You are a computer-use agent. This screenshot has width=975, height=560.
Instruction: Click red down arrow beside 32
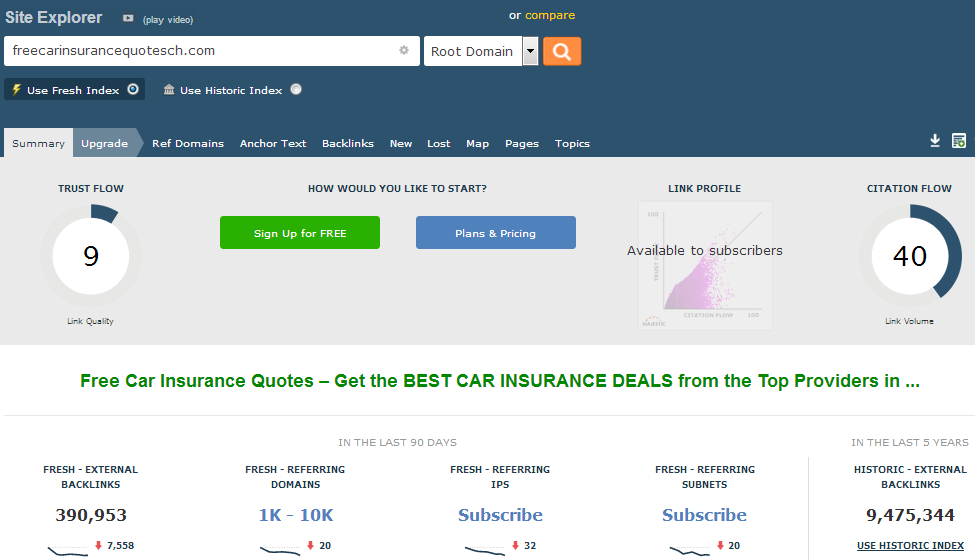pyautogui.click(x=515, y=545)
